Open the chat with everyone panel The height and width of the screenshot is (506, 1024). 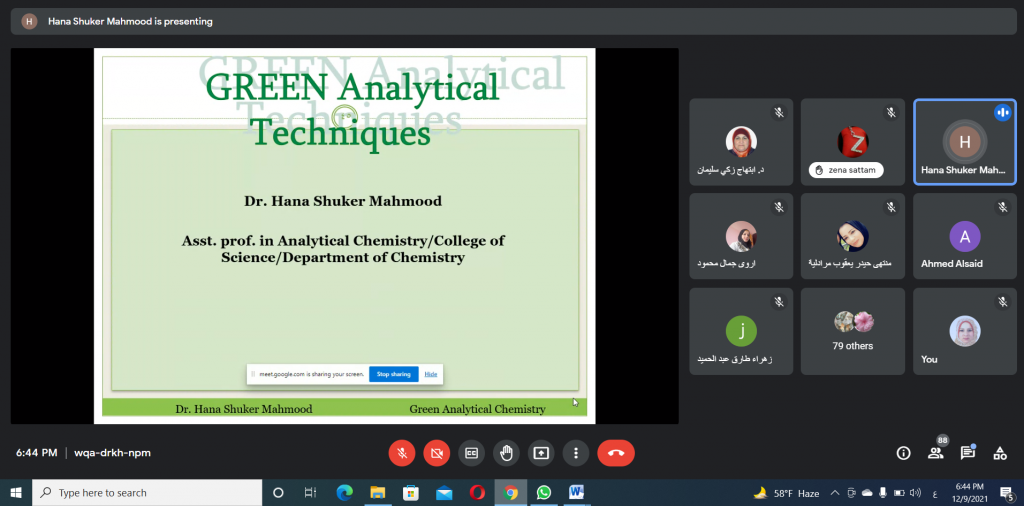[967, 453]
